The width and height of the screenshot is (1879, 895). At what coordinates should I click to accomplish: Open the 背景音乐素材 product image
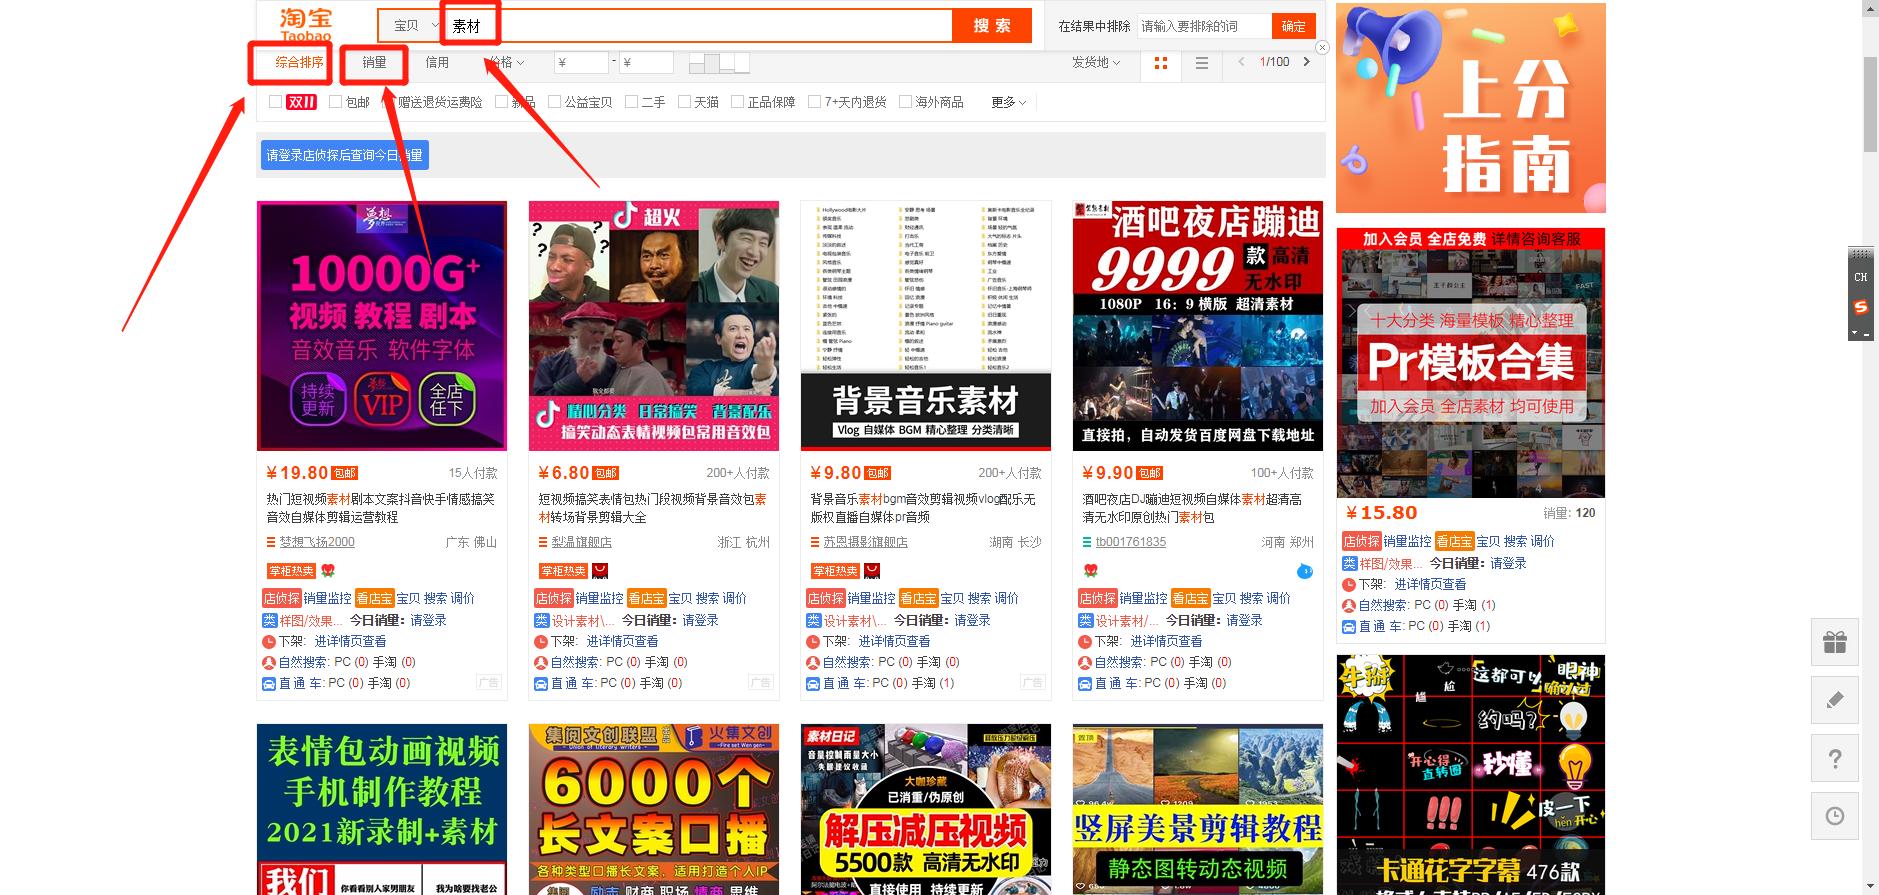(x=926, y=326)
